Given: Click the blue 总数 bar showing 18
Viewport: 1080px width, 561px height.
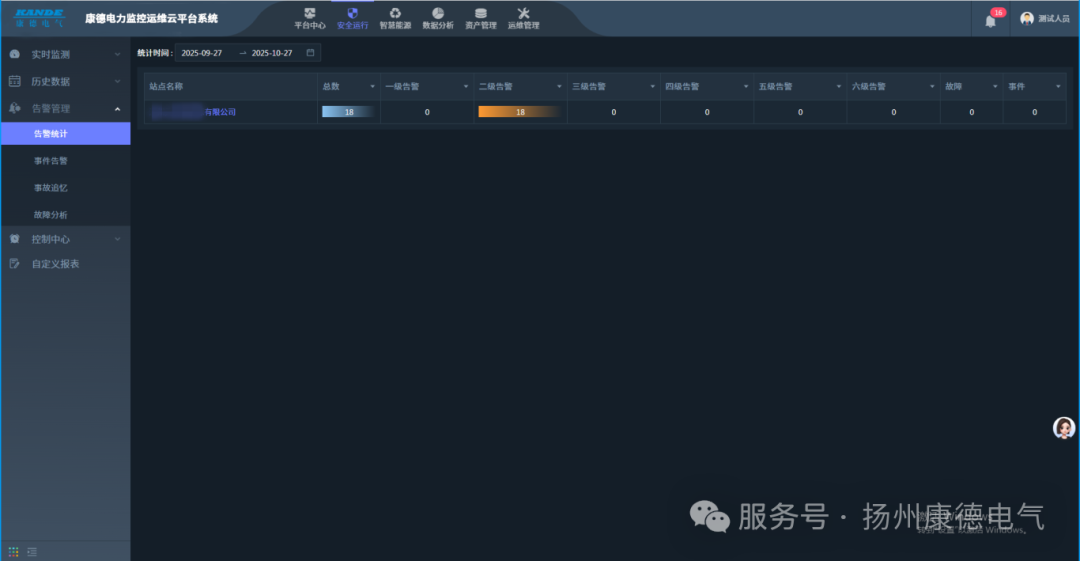Looking at the screenshot, I should tap(349, 112).
